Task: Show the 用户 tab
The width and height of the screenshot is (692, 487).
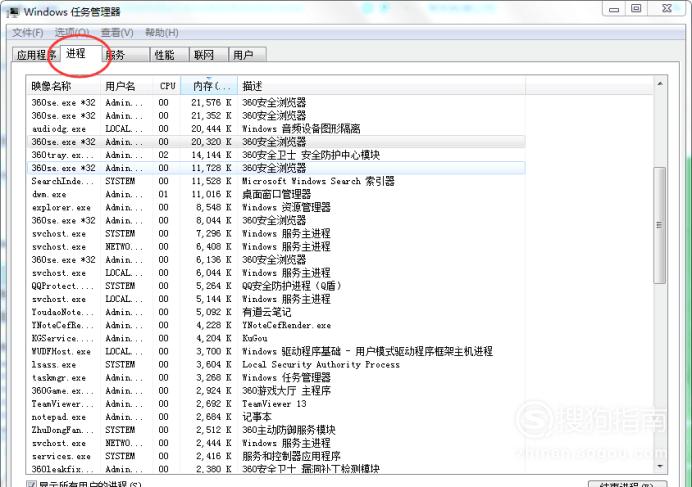Action: tap(248, 55)
